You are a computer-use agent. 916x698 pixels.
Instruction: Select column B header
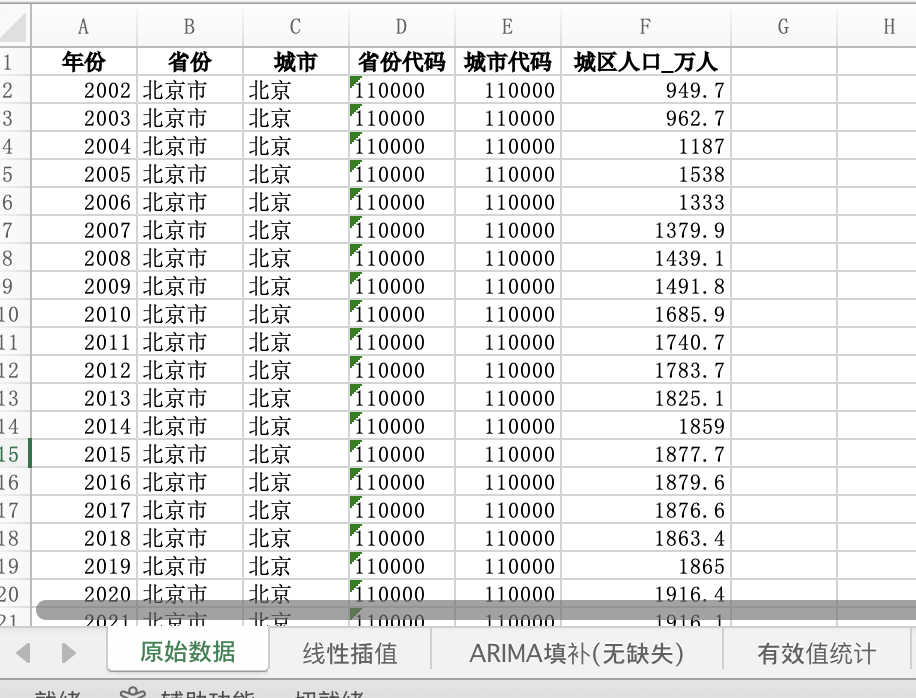[x=189, y=26]
